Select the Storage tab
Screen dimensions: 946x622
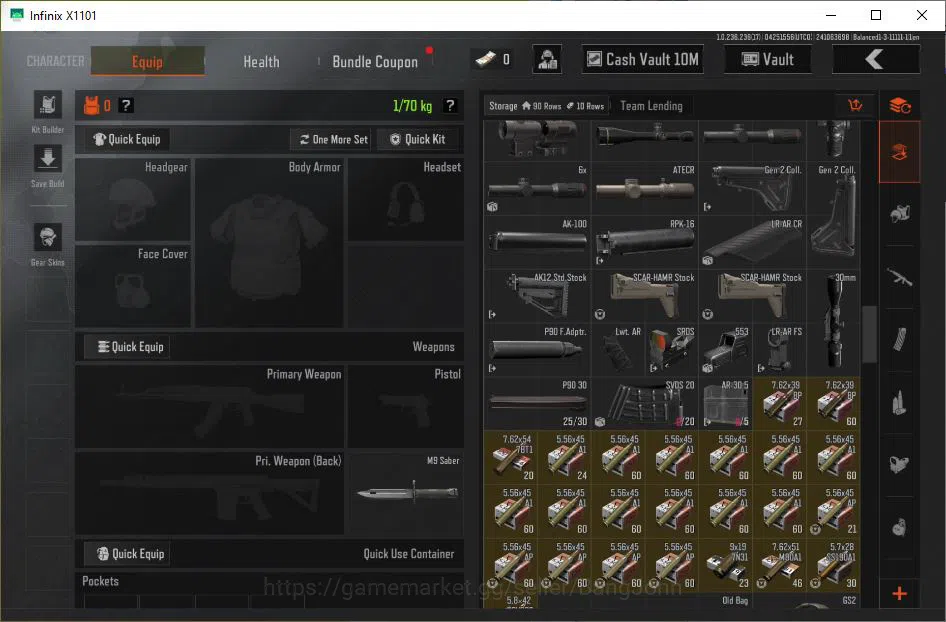pyautogui.click(x=546, y=106)
